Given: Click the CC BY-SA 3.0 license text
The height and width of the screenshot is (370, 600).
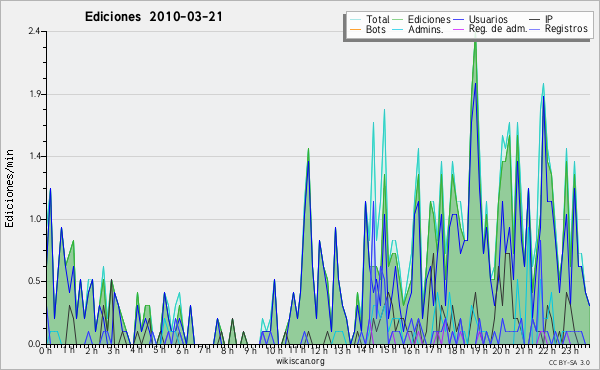Looking at the screenshot, I should coord(569,362).
